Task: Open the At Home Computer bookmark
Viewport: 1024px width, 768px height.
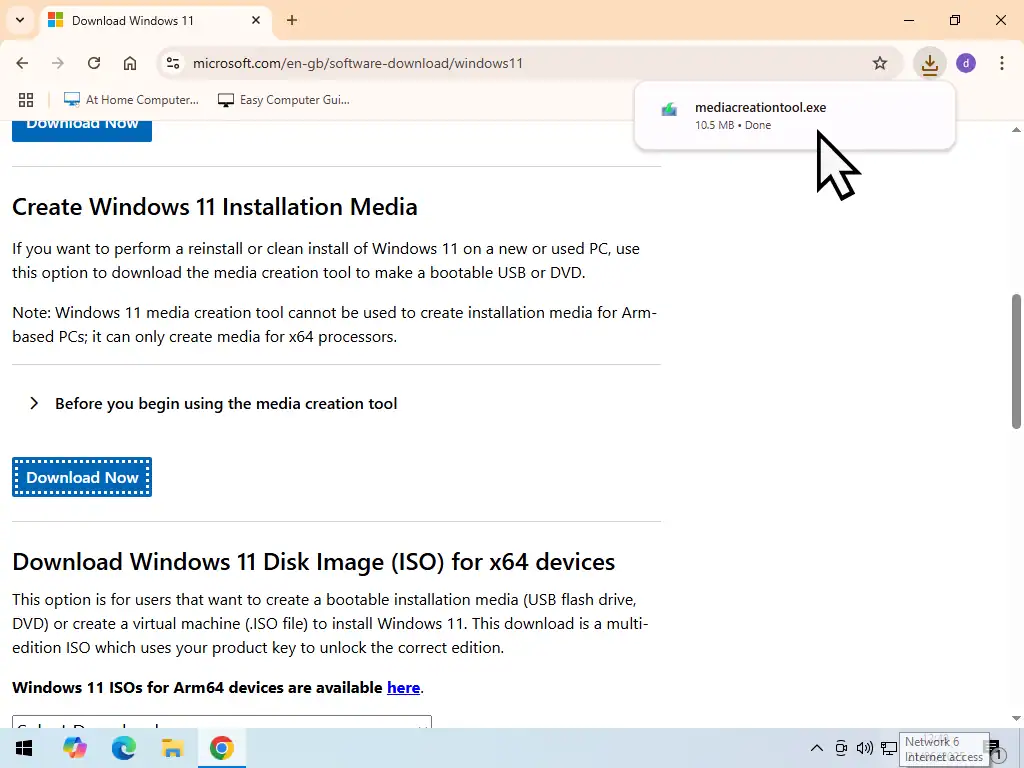Action: [131, 100]
